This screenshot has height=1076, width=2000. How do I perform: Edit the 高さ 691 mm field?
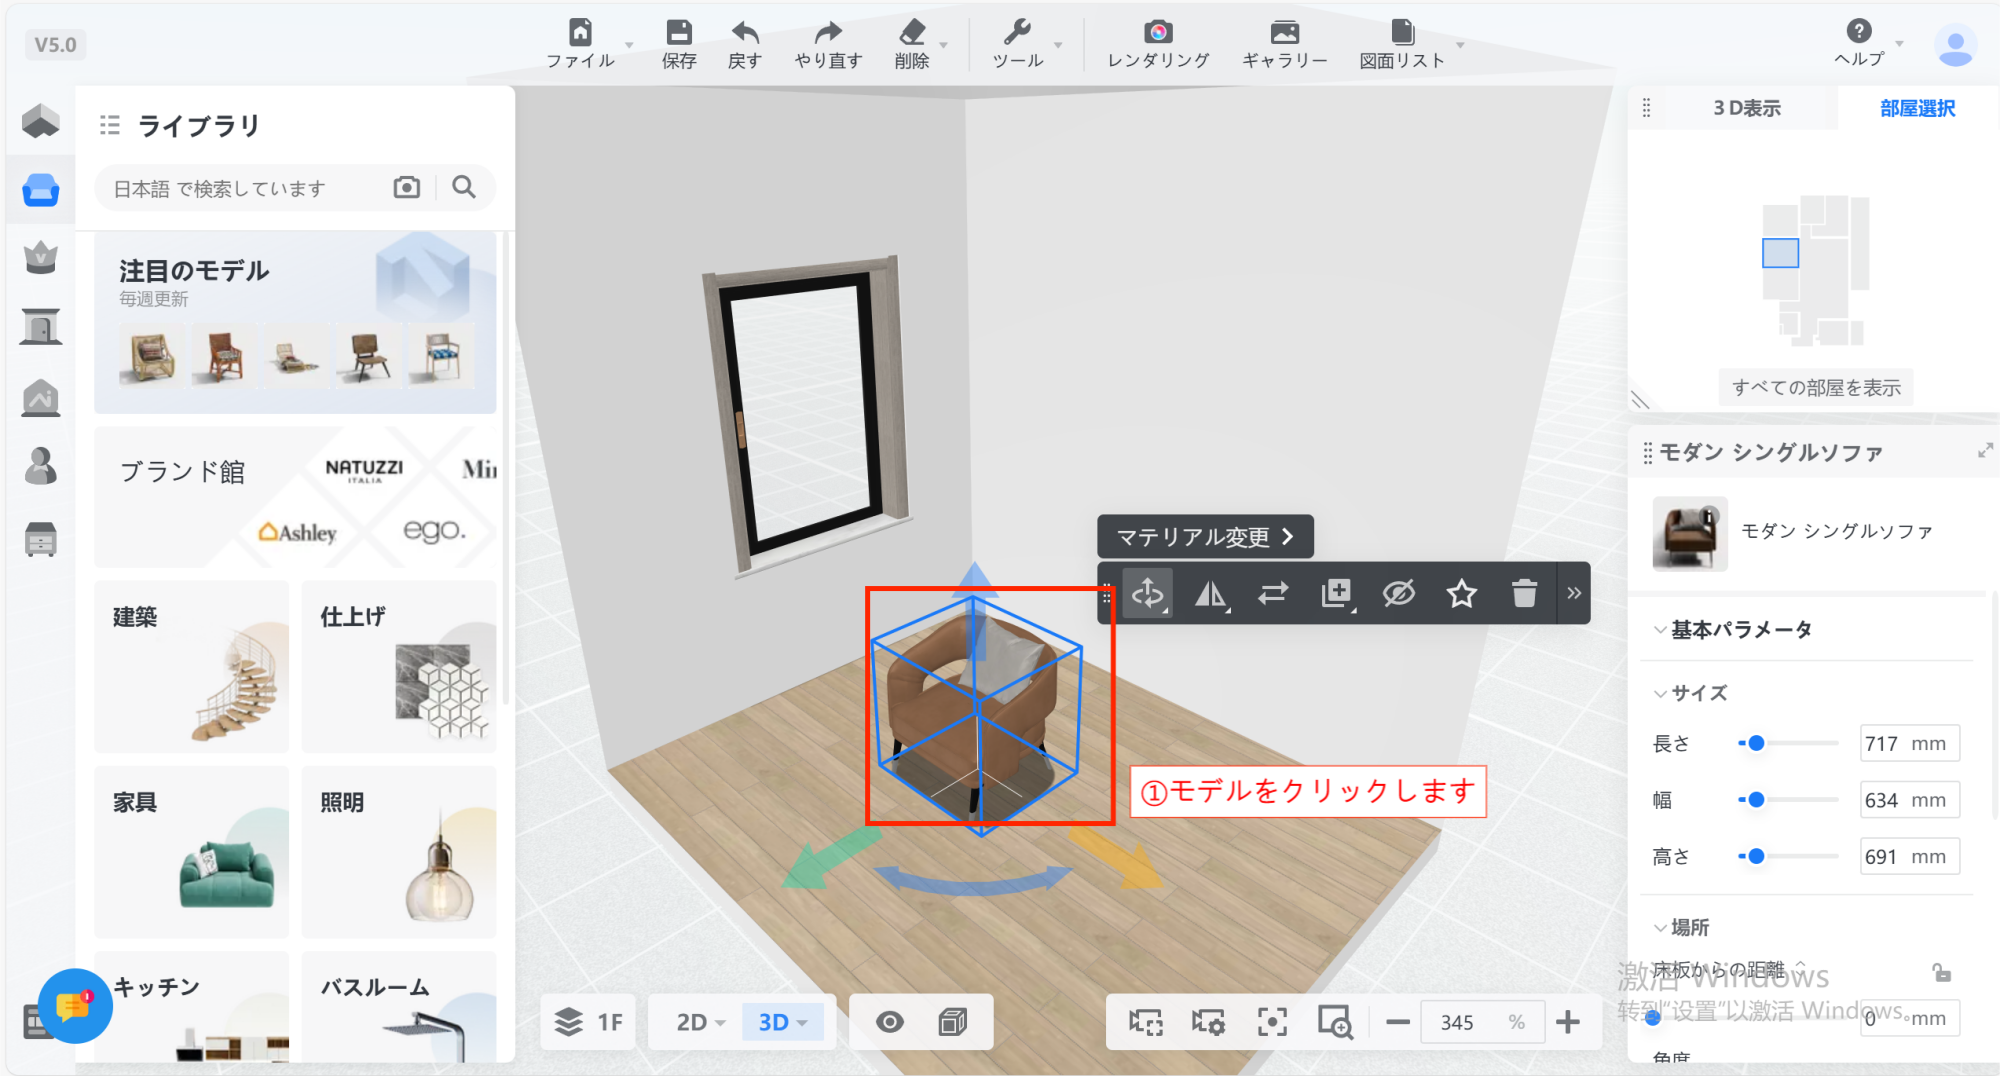point(1909,856)
